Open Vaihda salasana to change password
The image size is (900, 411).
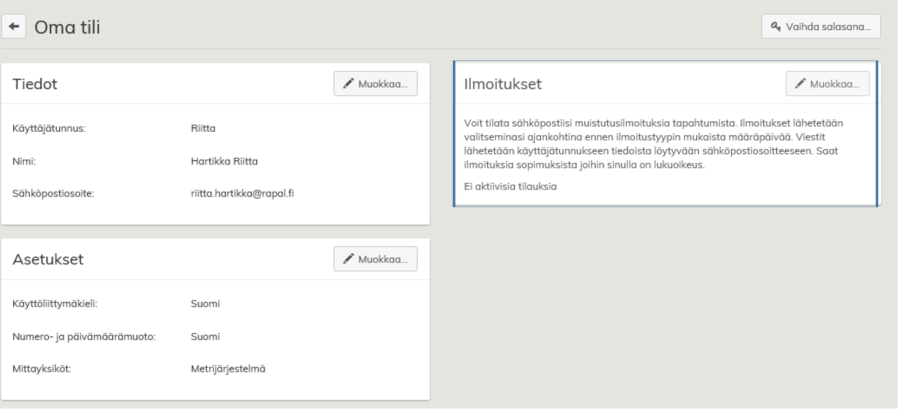click(820, 26)
